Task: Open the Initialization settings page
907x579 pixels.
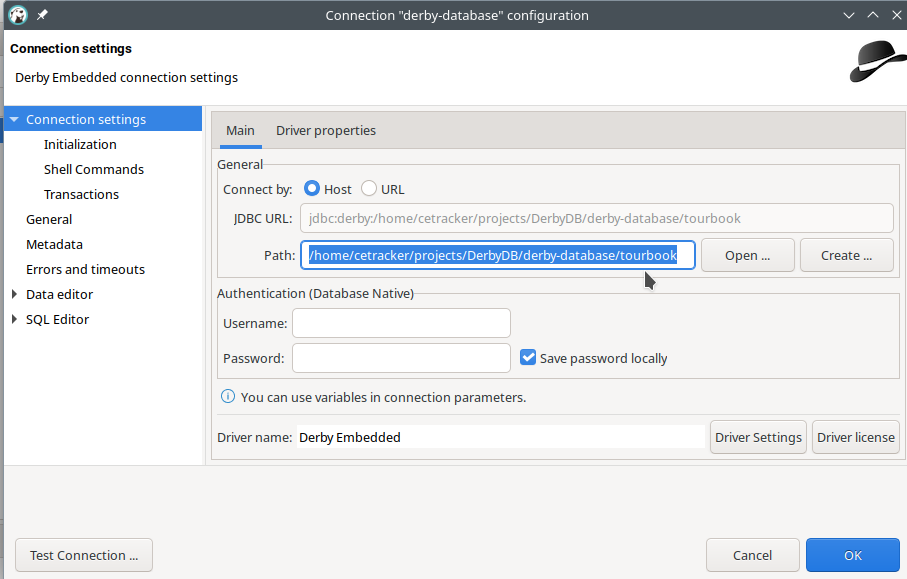Action: 80,145
